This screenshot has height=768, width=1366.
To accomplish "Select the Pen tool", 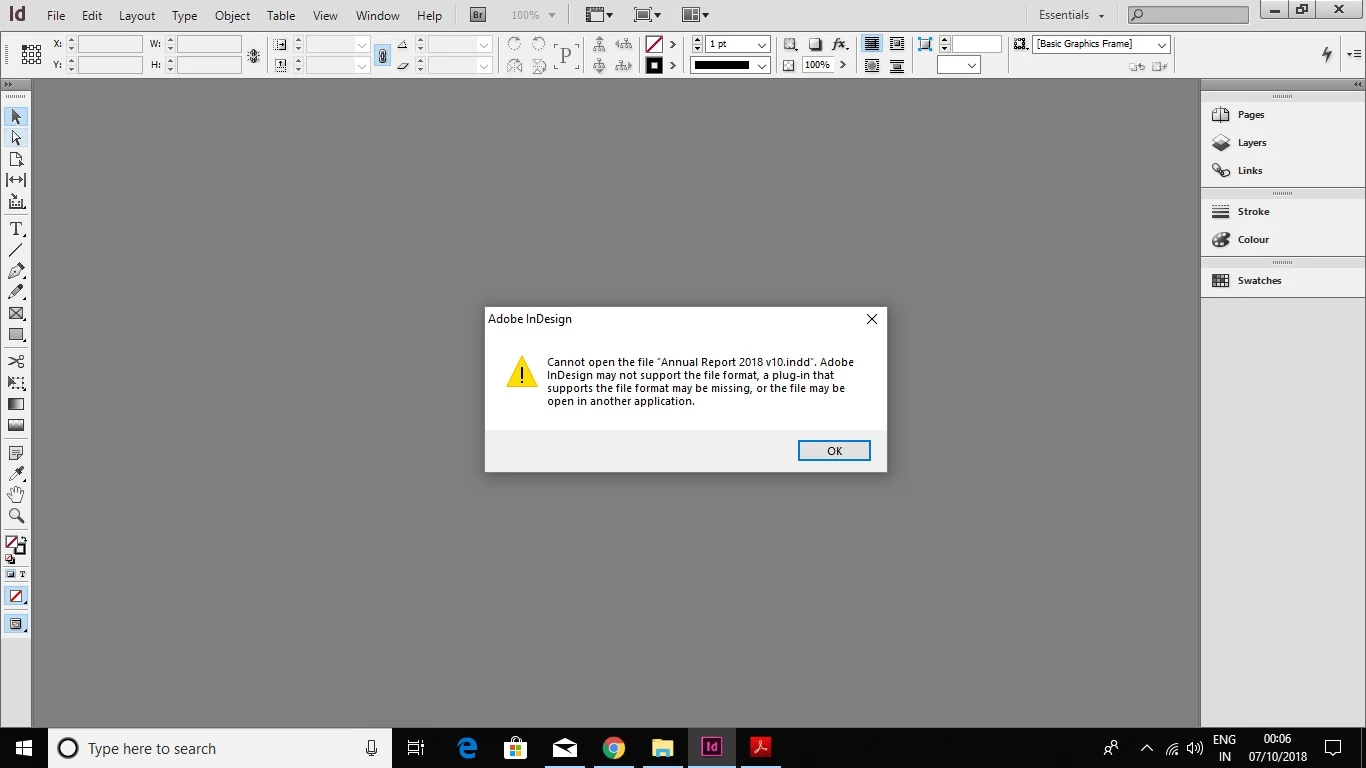I will coord(16,271).
